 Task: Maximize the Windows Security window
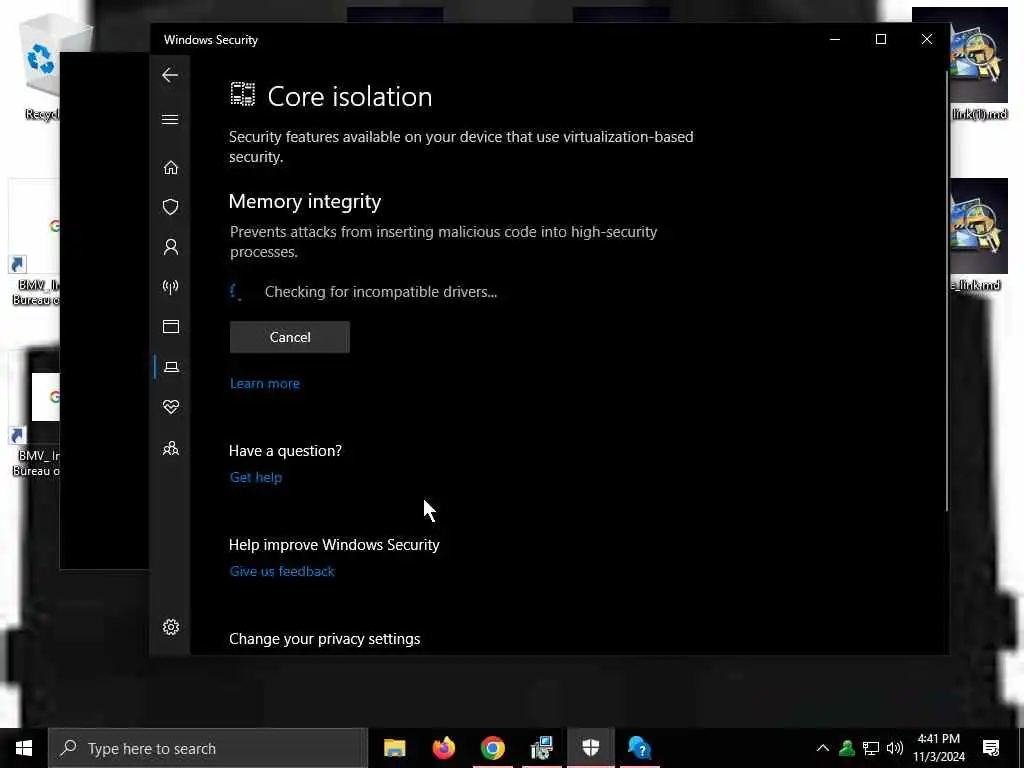pyautogui.click(x=880, y=39)
